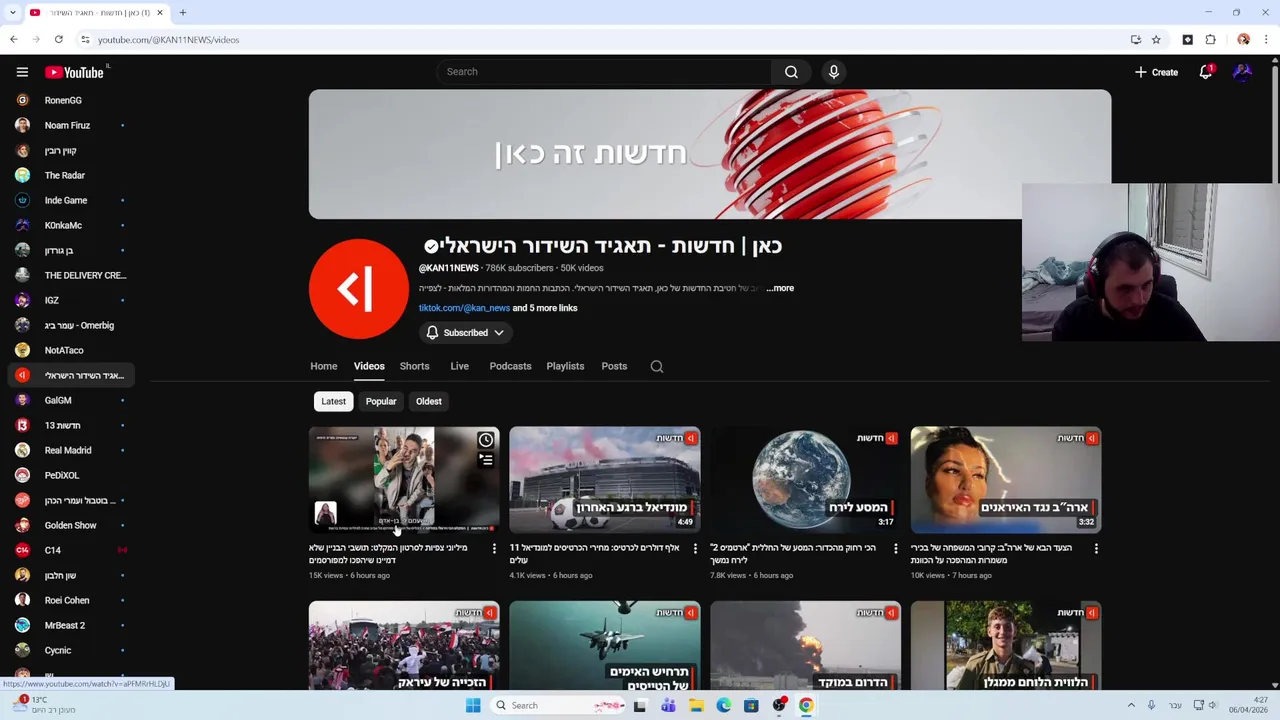Click the '786K subscribers' text
The width and height of the screenshot is (1280, 720).
(519, 268)
